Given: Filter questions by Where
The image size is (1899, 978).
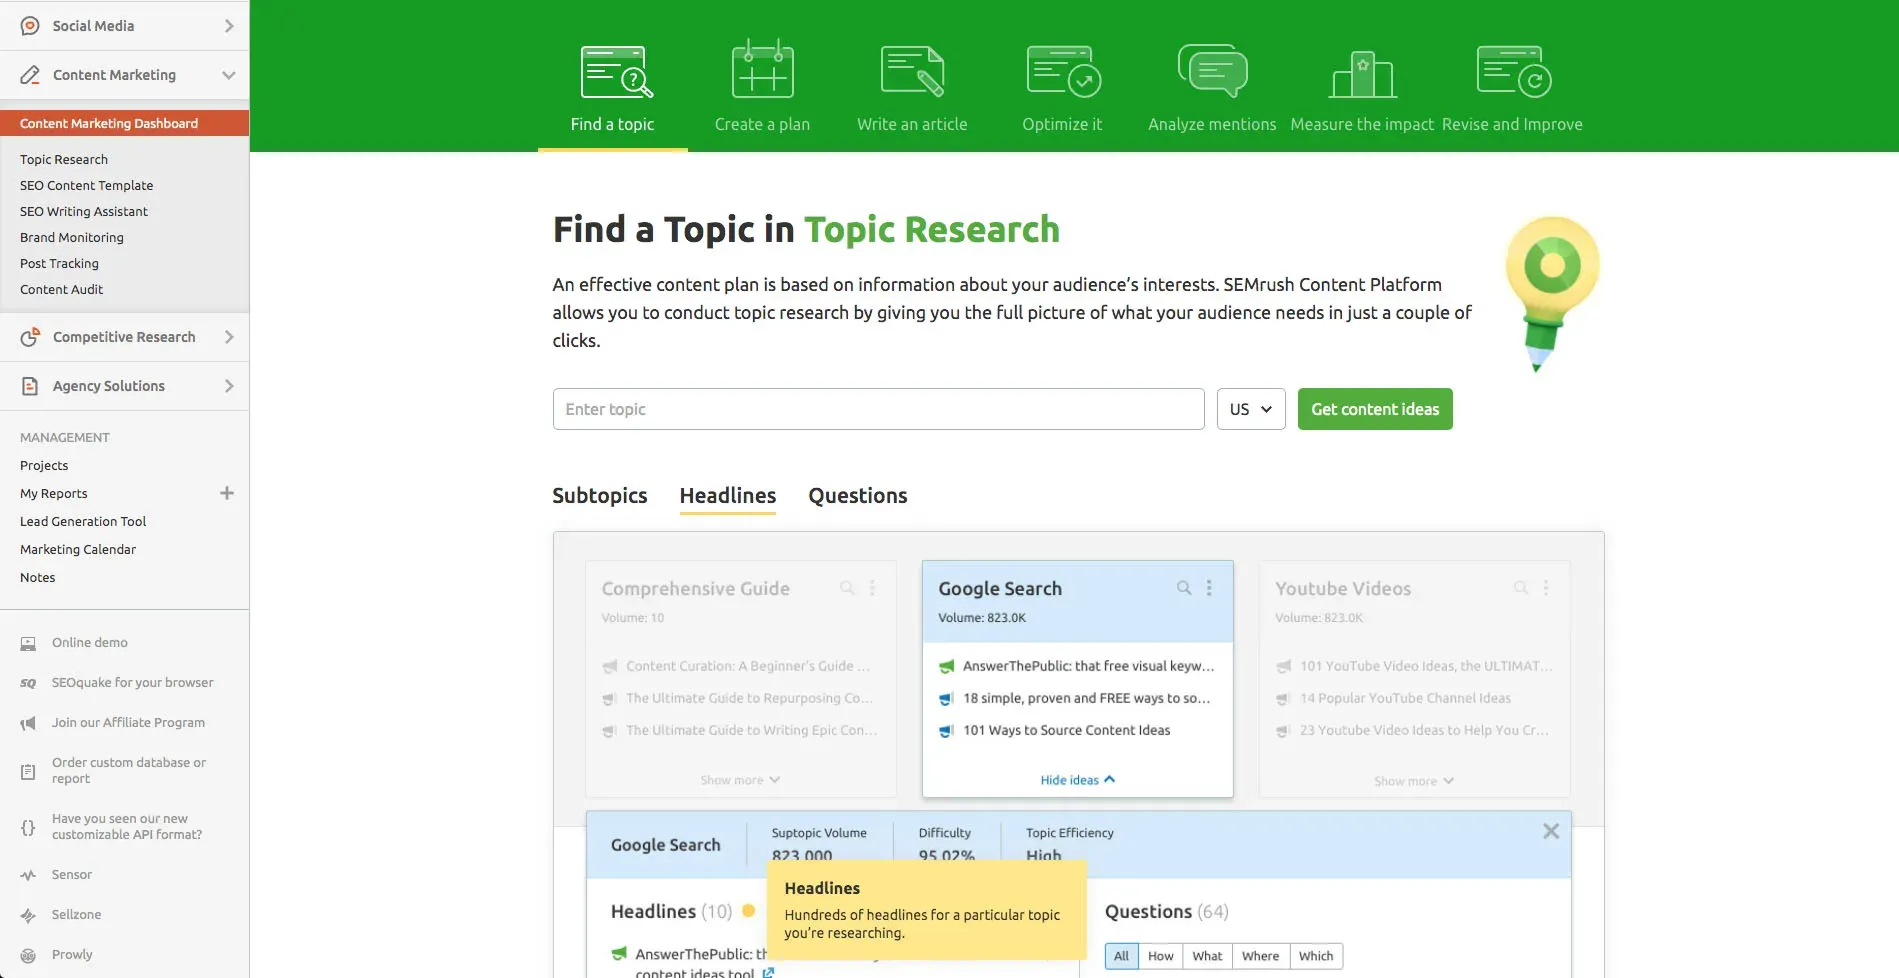Looking at the screenshot, I should (x=1261, y=956).
